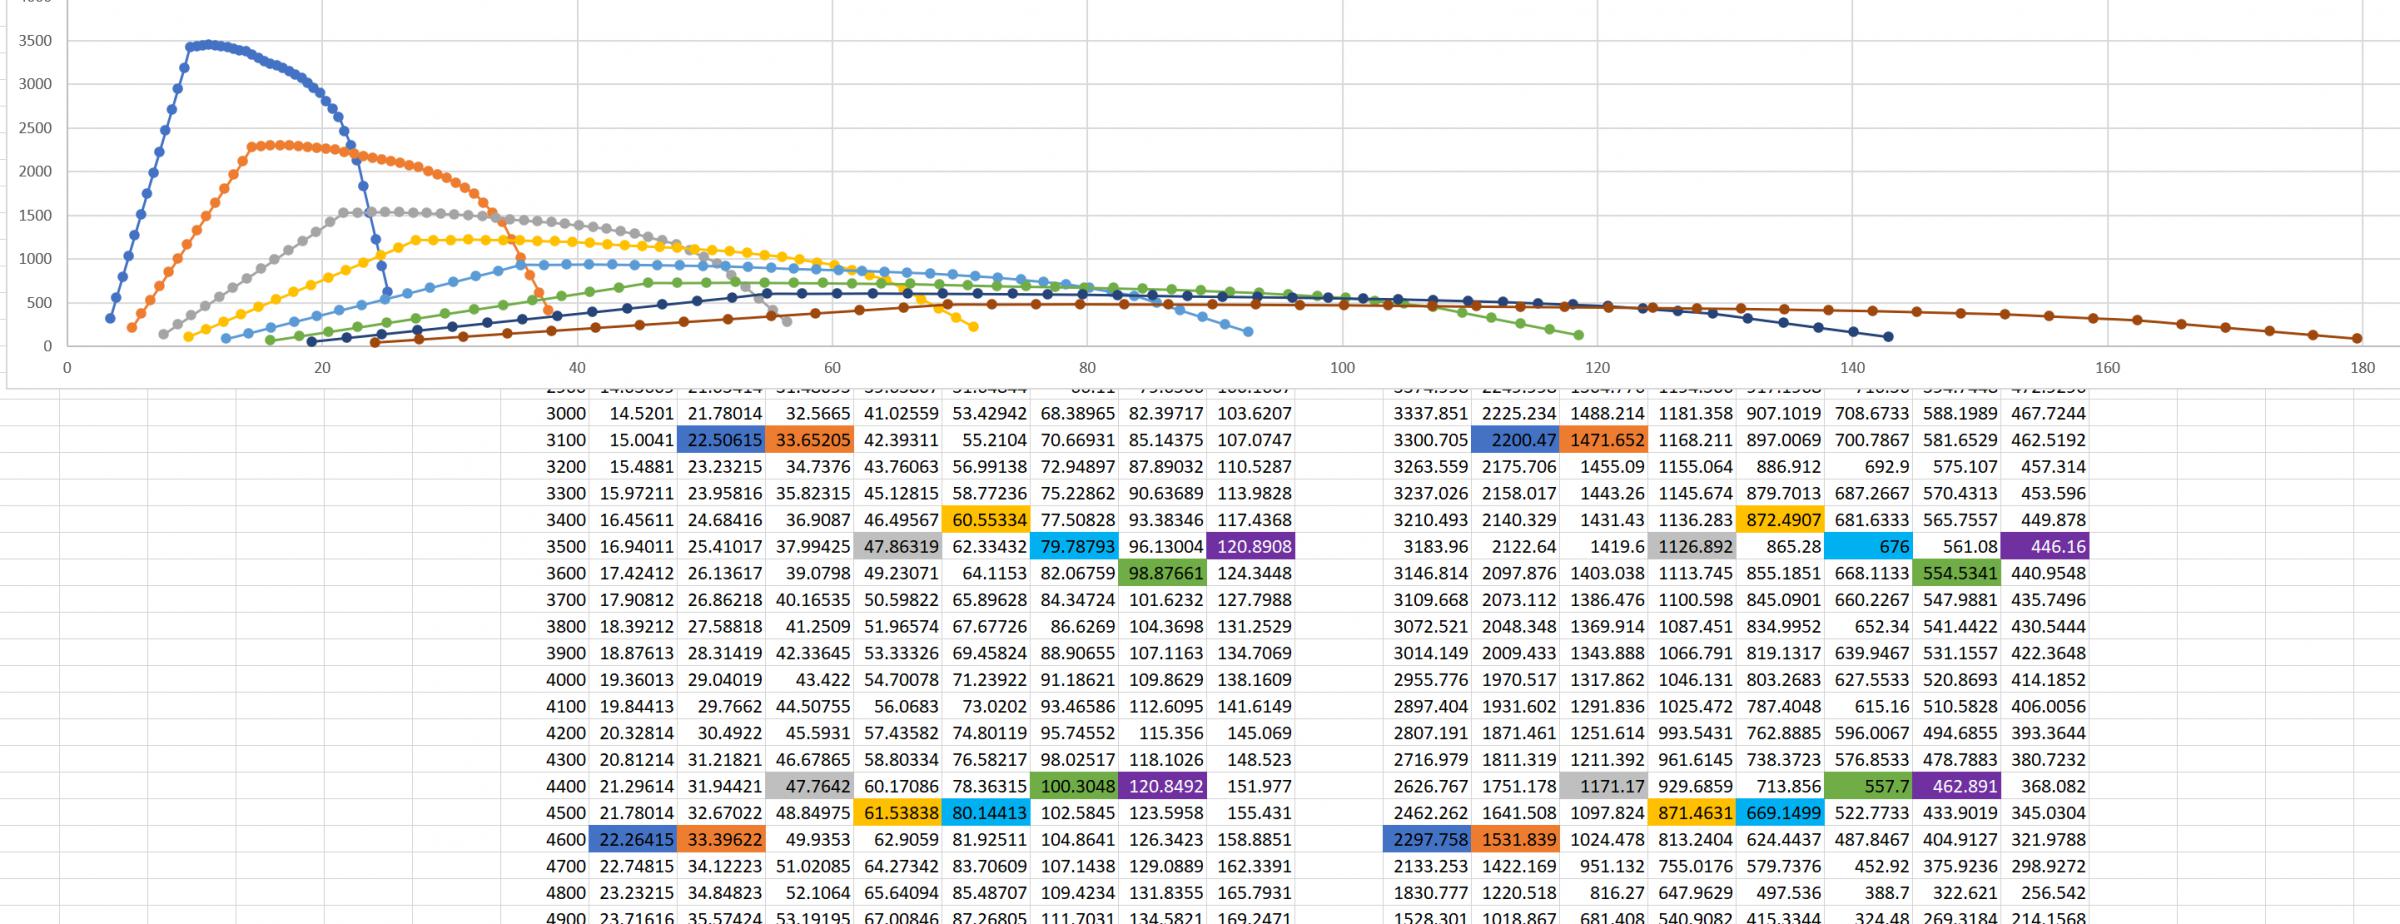The image size is (2400, 924).
Task: Select the purple cell 446.16
Action: (x=2045, y=547)
